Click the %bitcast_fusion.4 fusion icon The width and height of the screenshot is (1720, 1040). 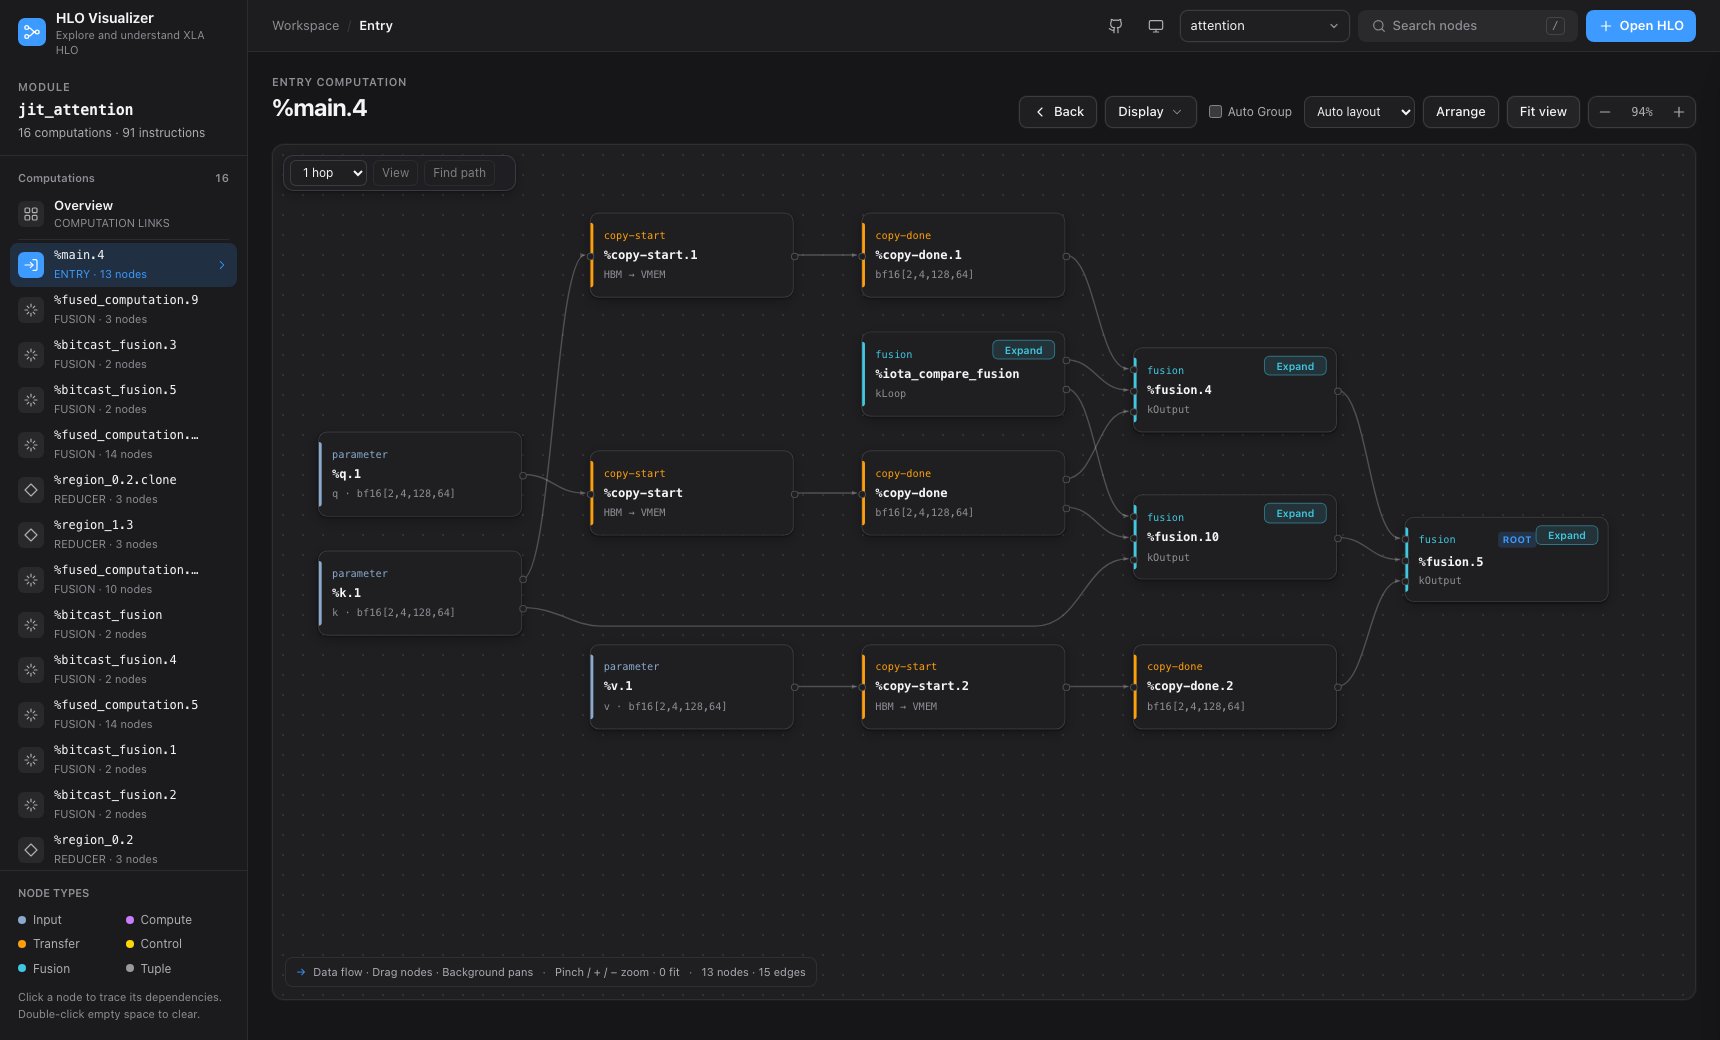pos(31,670)
